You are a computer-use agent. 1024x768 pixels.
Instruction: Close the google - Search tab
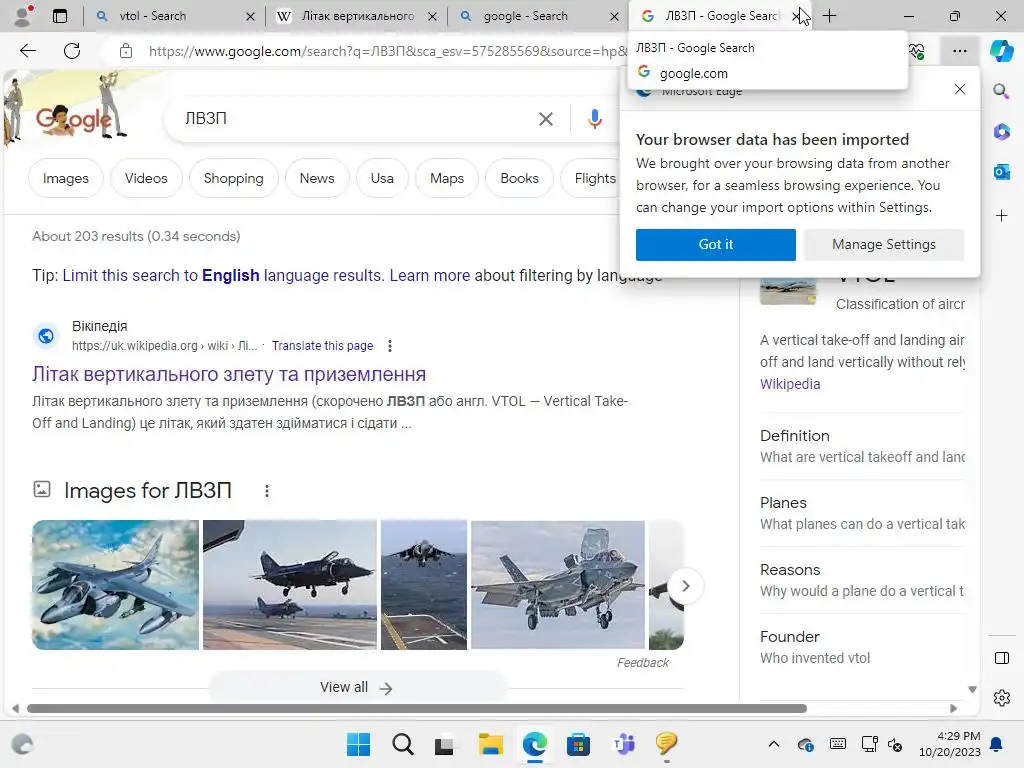[x=614, y=16]
